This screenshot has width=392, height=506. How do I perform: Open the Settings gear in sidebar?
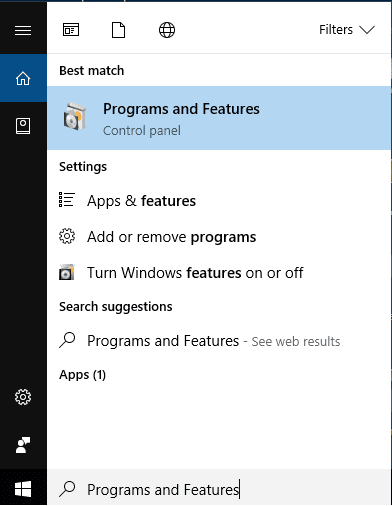tap(23, 397)
